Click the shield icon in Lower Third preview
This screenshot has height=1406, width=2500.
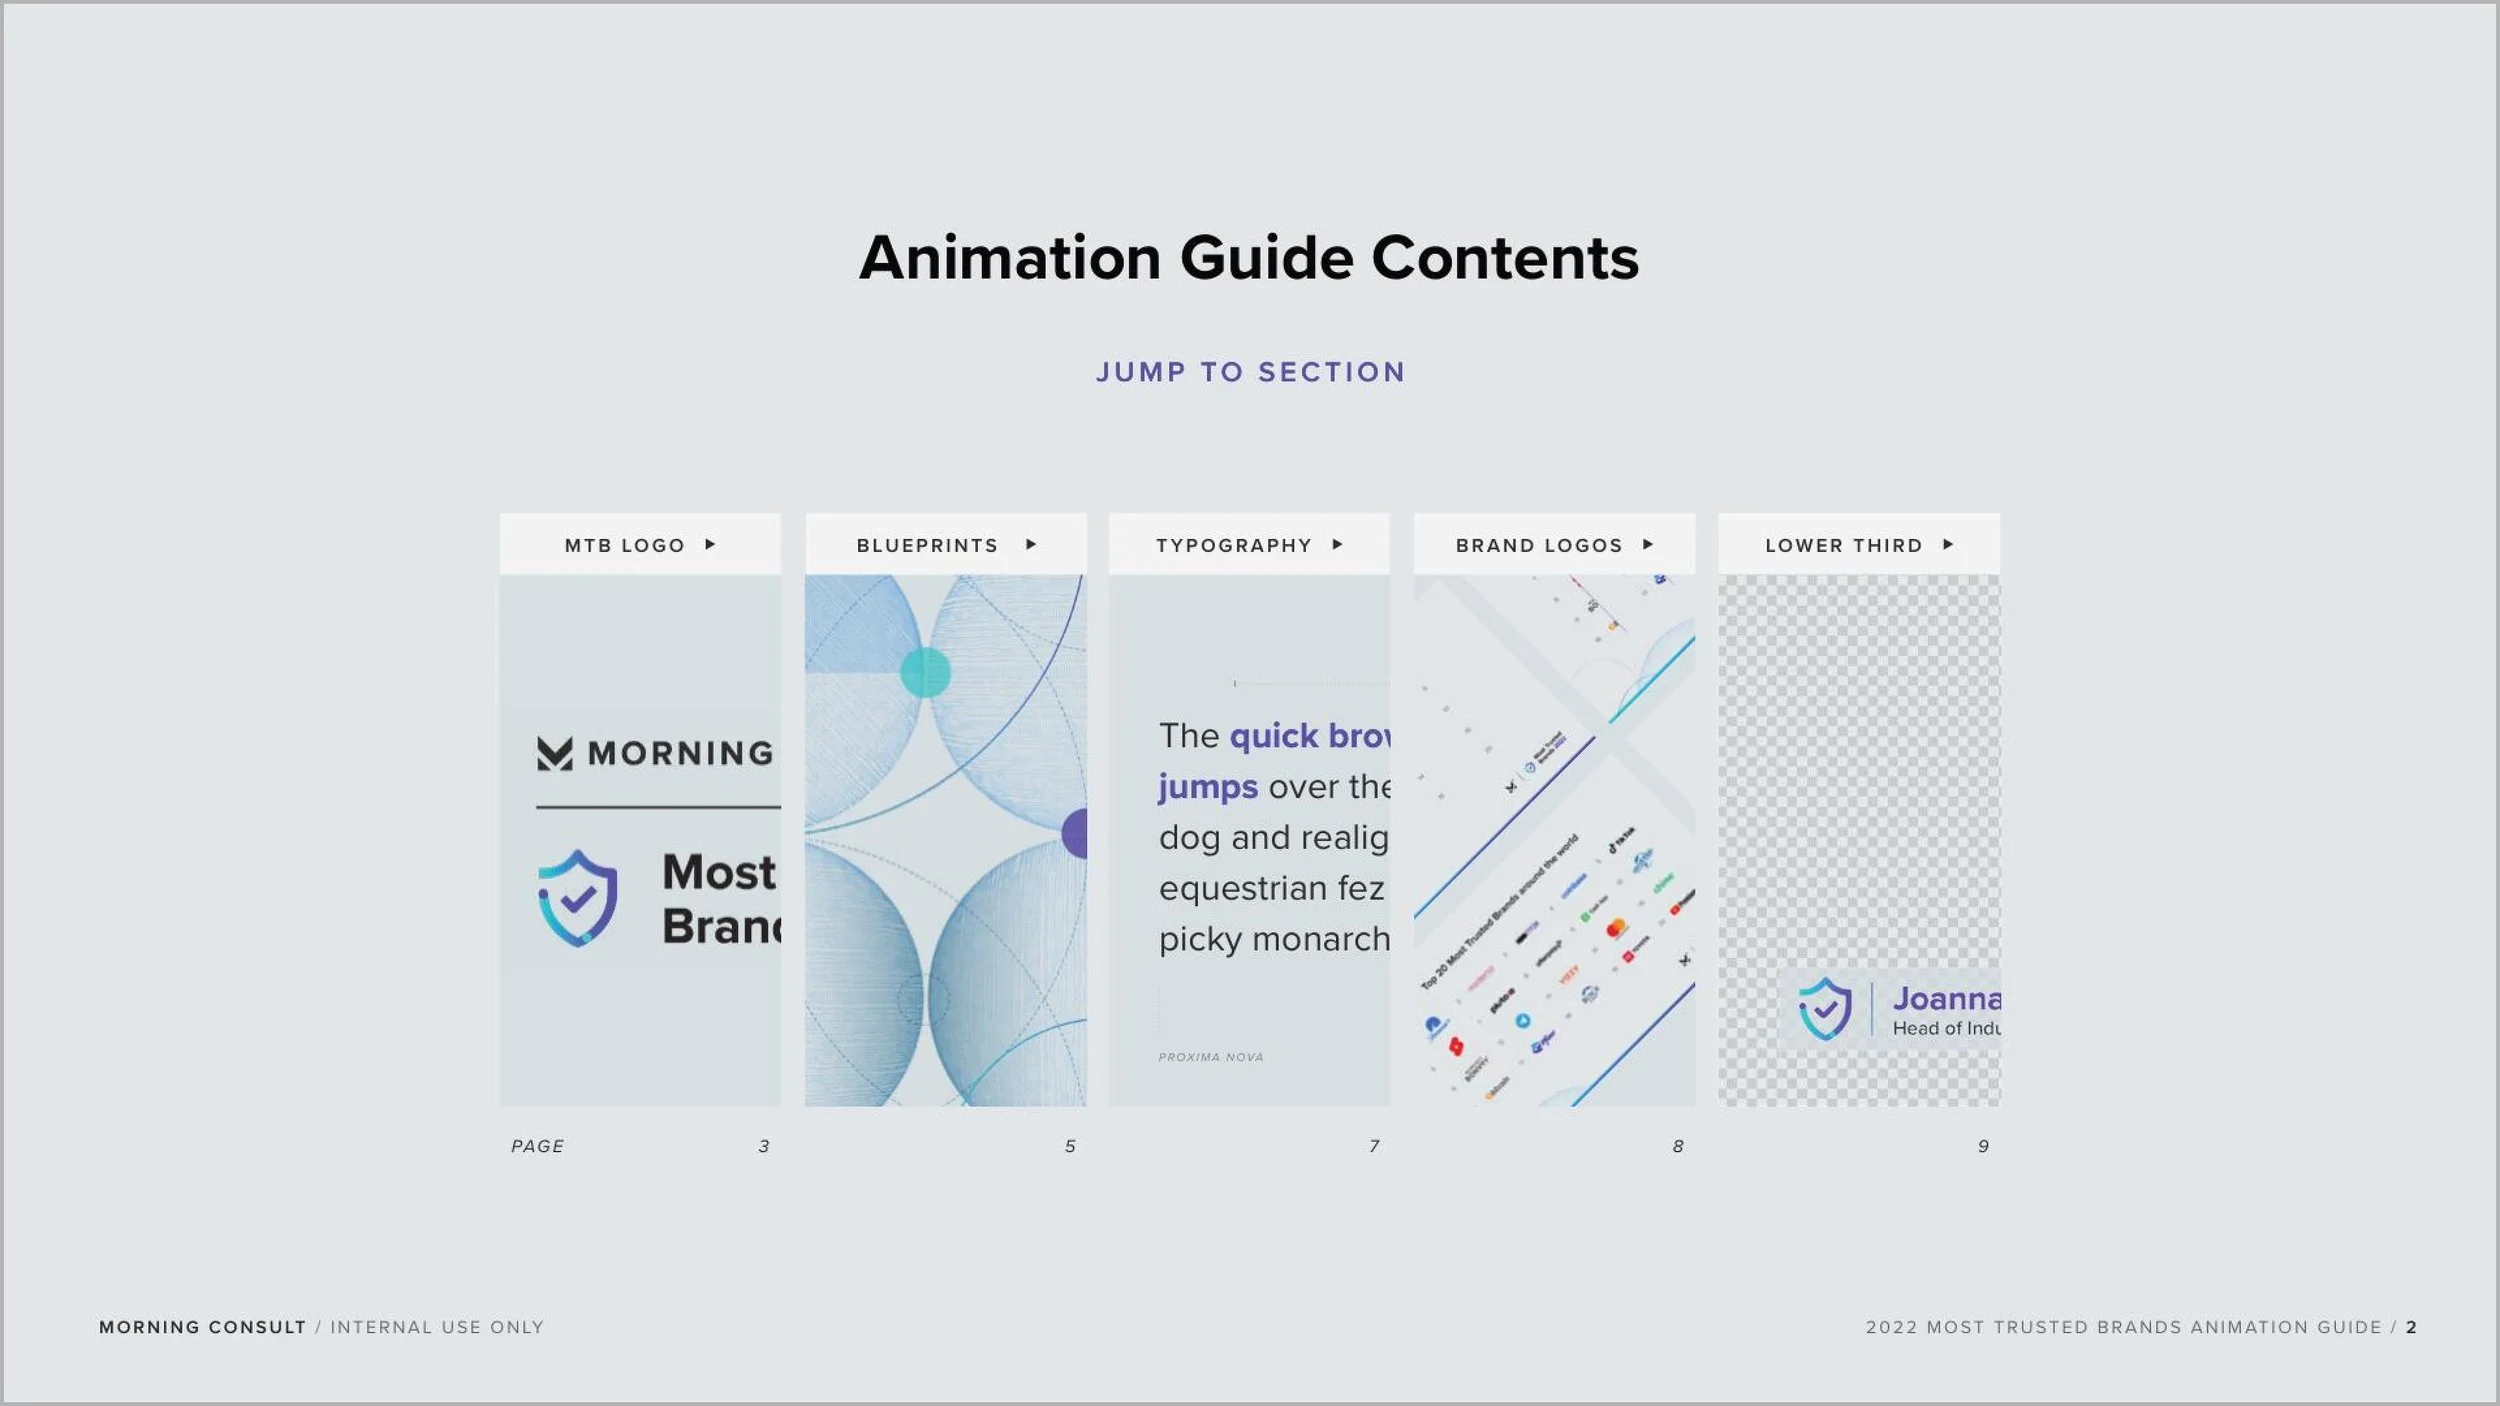tap(1824, 1008)
